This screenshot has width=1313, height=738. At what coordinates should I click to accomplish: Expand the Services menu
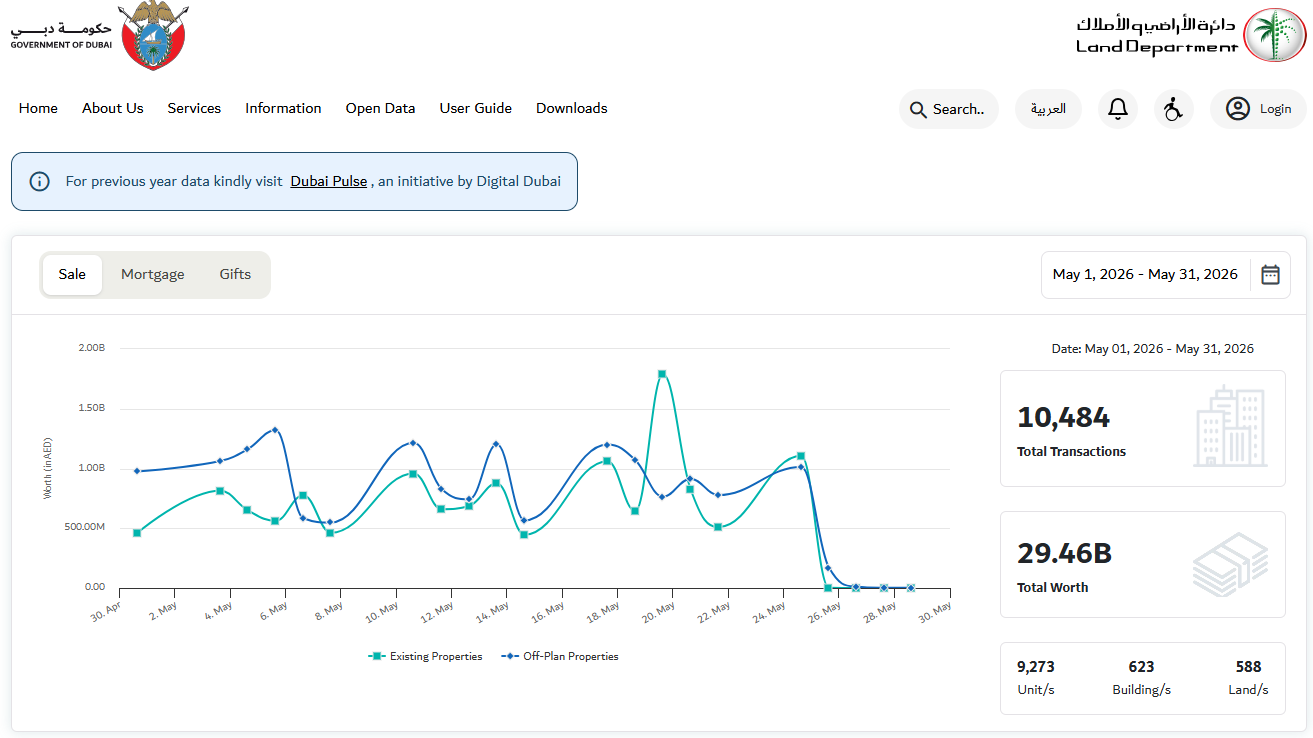pos(194,108)
